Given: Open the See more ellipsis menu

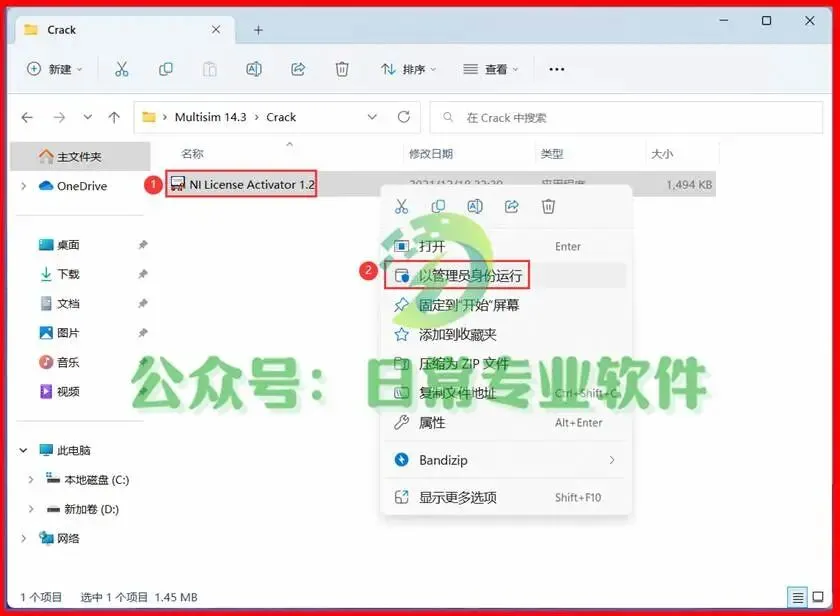Looking at the screenshot, I should click(557, 69).
